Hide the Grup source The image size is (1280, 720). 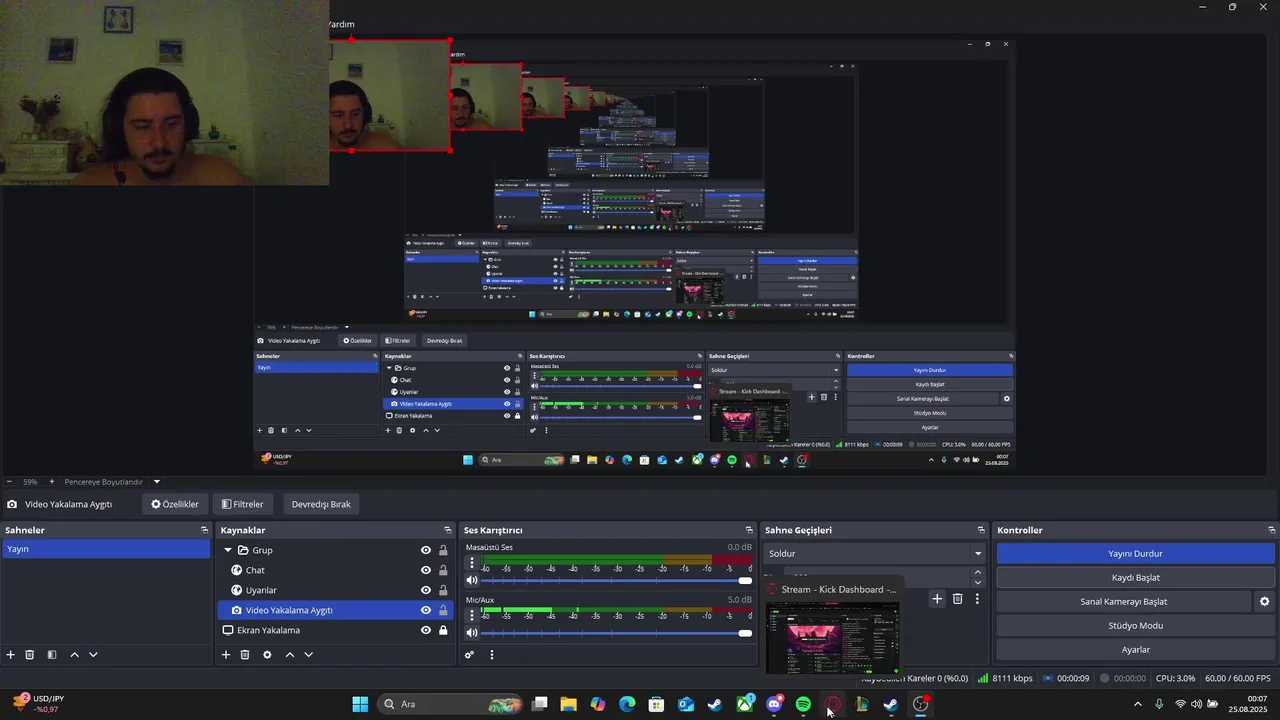click(426, 550)
